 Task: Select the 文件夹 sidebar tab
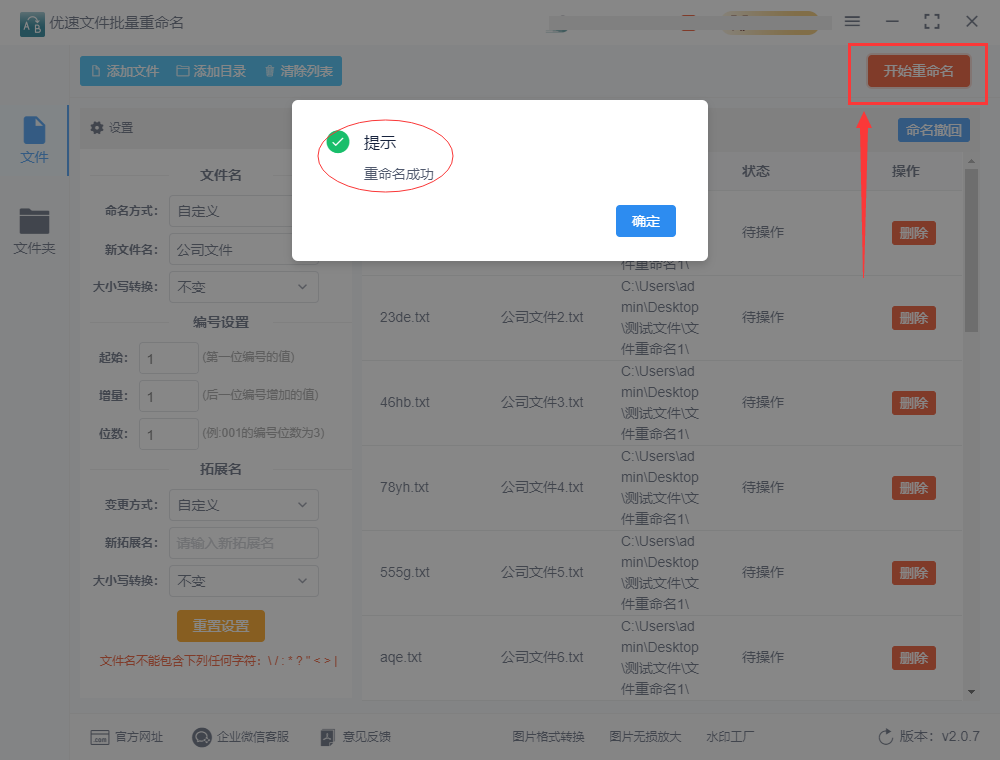pos(34,231)
